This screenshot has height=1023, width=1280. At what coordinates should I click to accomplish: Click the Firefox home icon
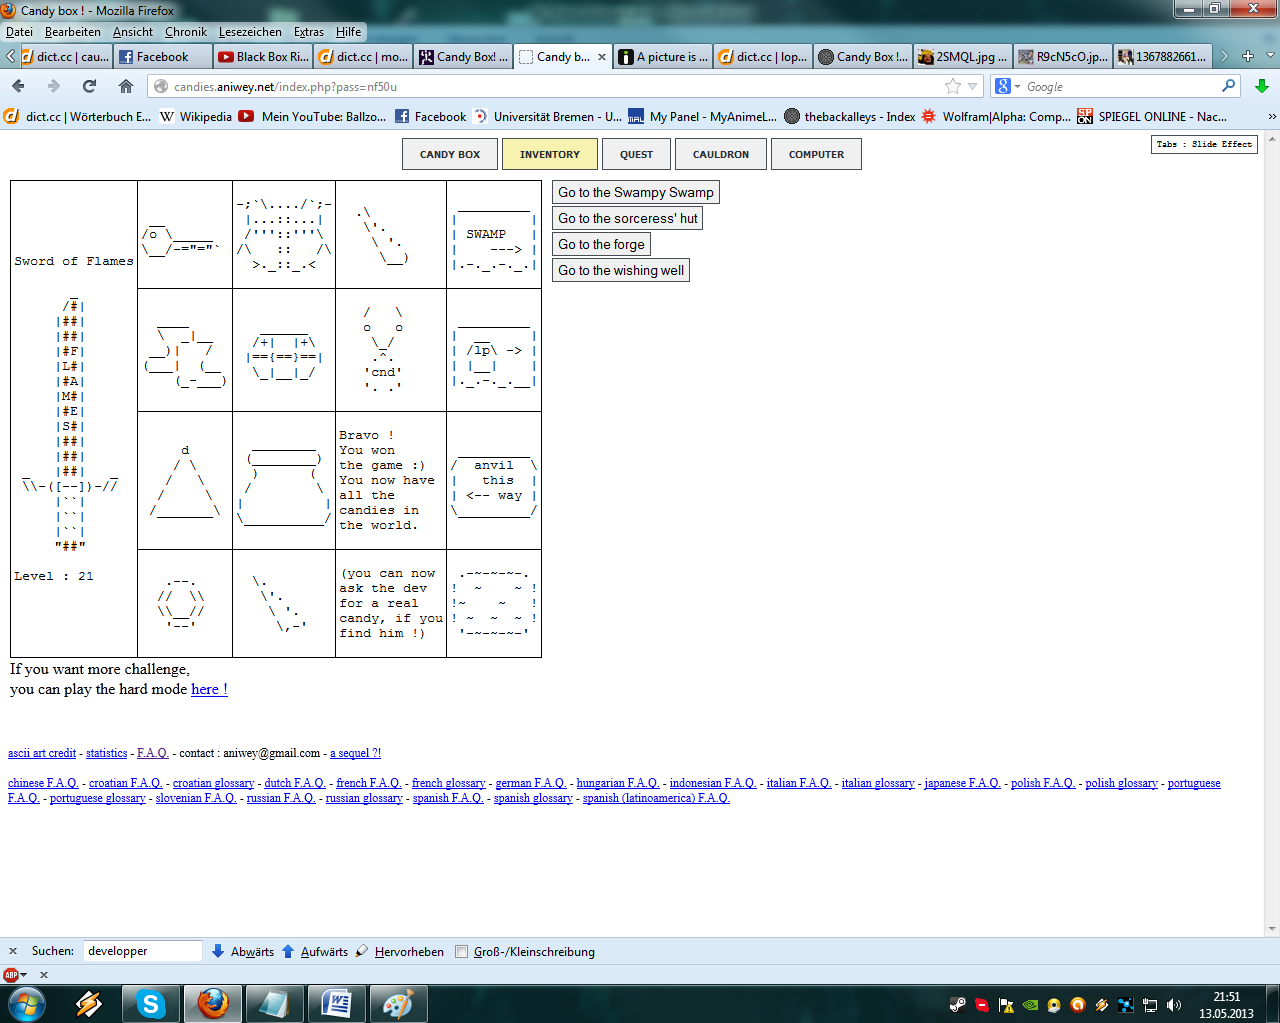[x=125, y=86]
